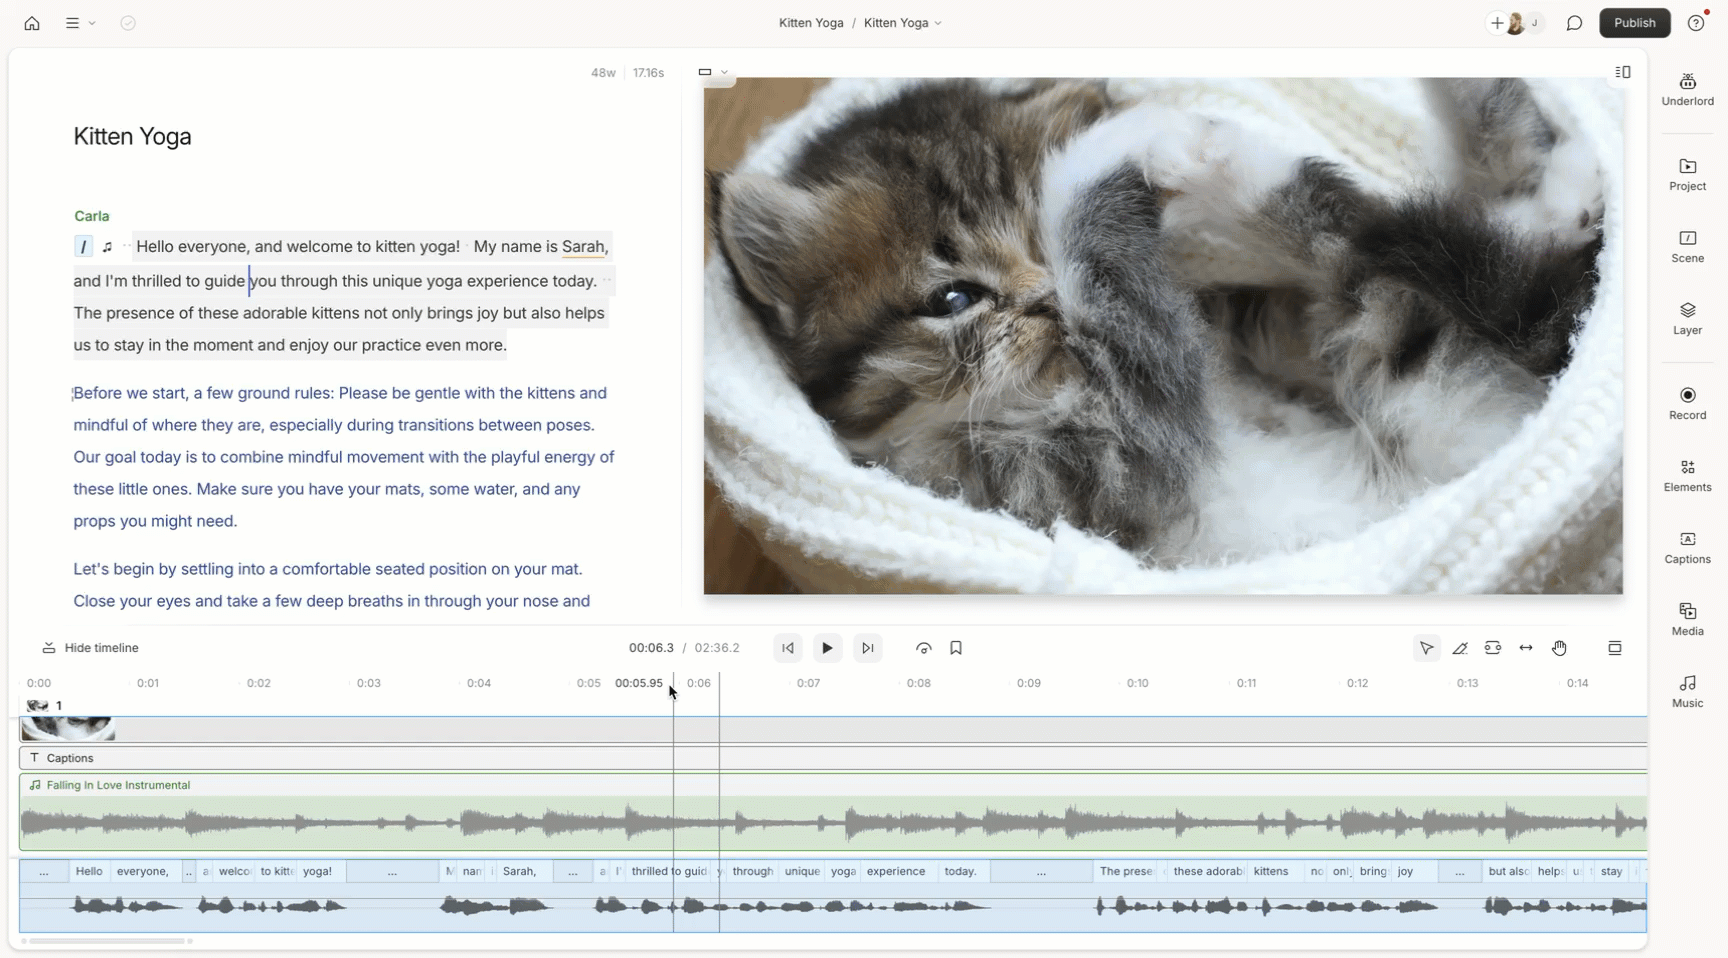Open the Elements panel
1728x958 pixels.
[1687, 475]
